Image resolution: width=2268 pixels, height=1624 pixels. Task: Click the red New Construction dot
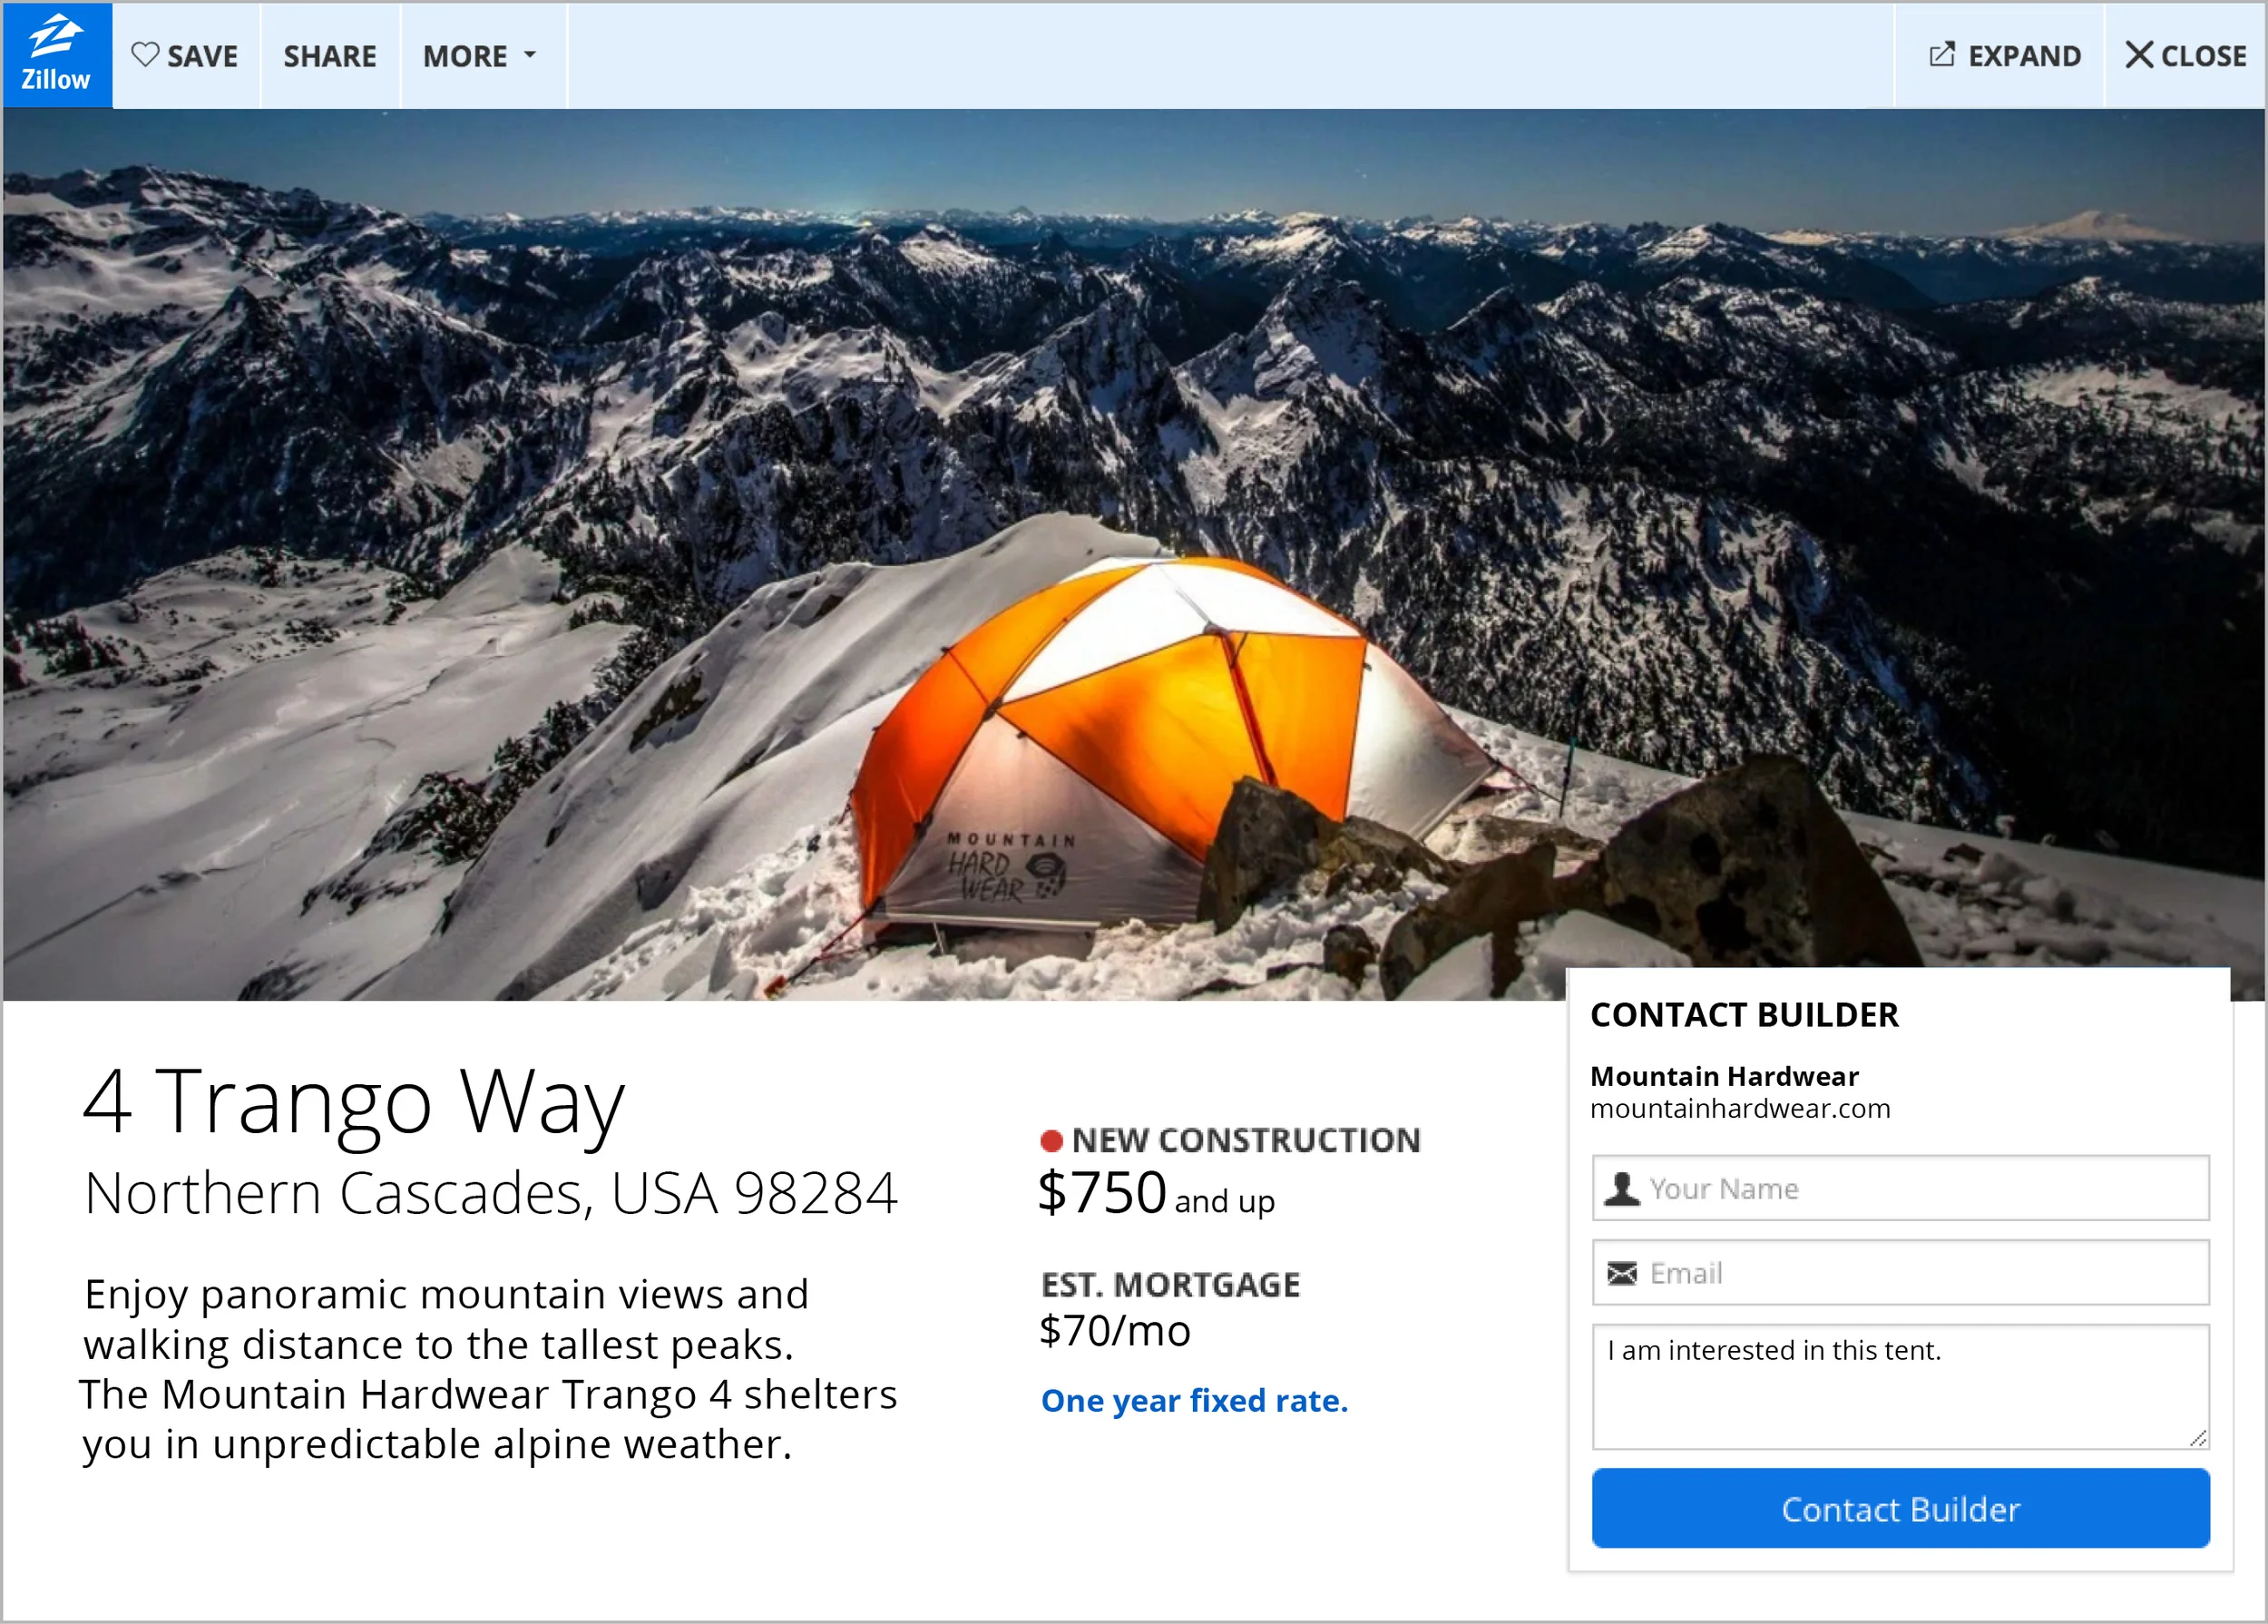pyautogui.click(x=1051, y=1141)
